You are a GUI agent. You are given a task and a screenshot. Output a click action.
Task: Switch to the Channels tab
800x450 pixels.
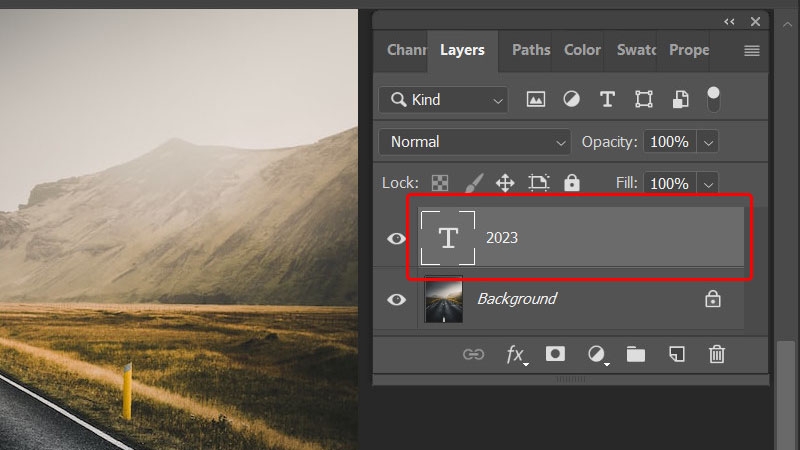(x=406, y=50)
